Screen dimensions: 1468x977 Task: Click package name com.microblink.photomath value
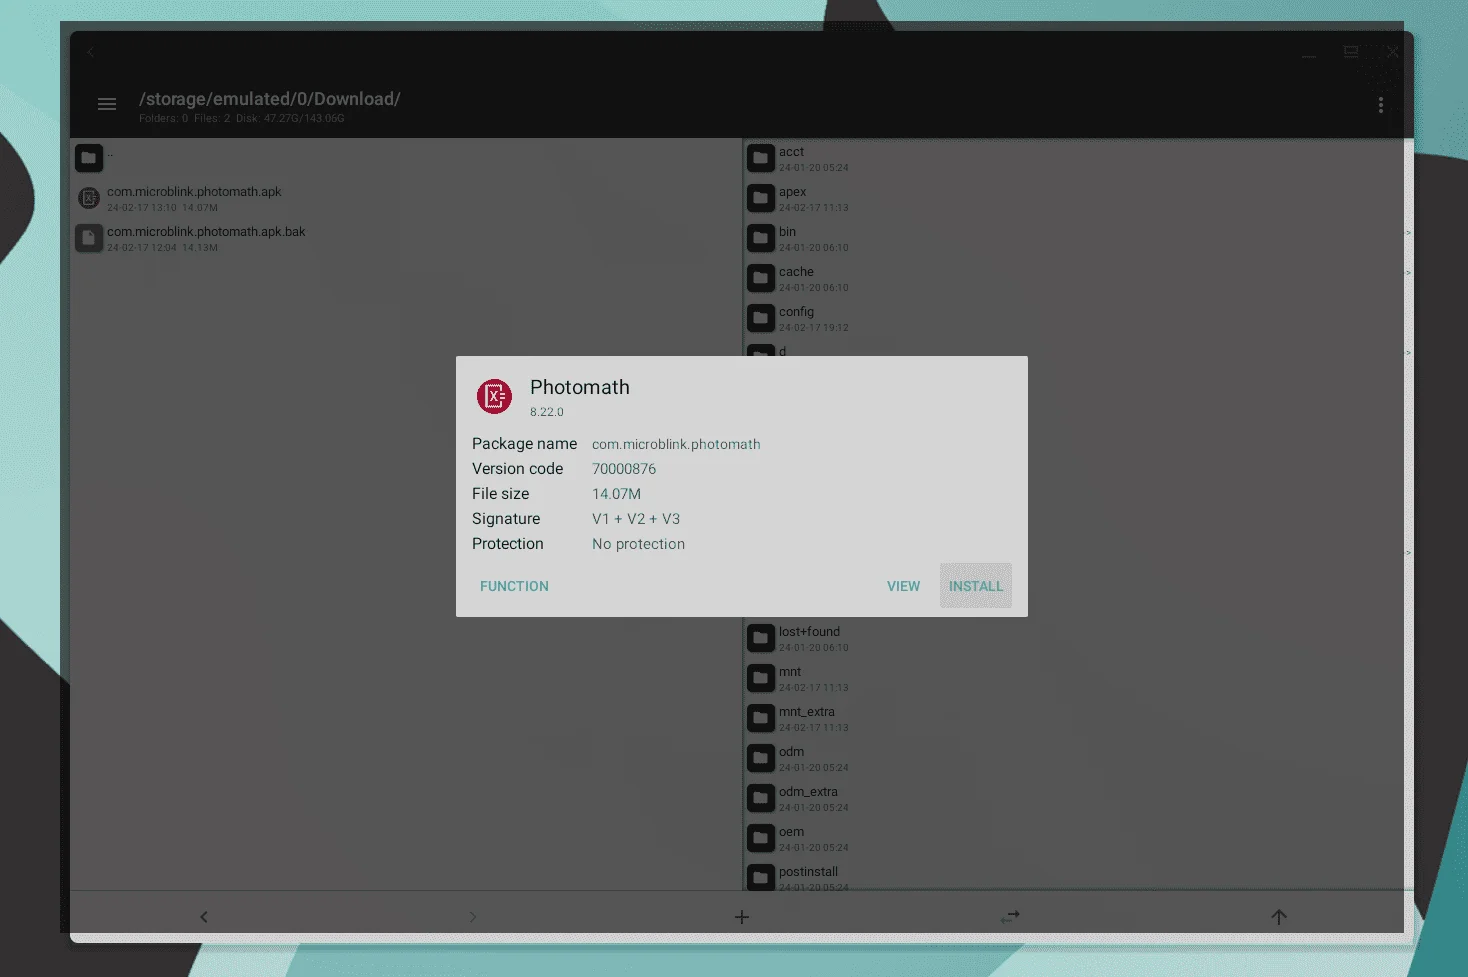(676, 444)
